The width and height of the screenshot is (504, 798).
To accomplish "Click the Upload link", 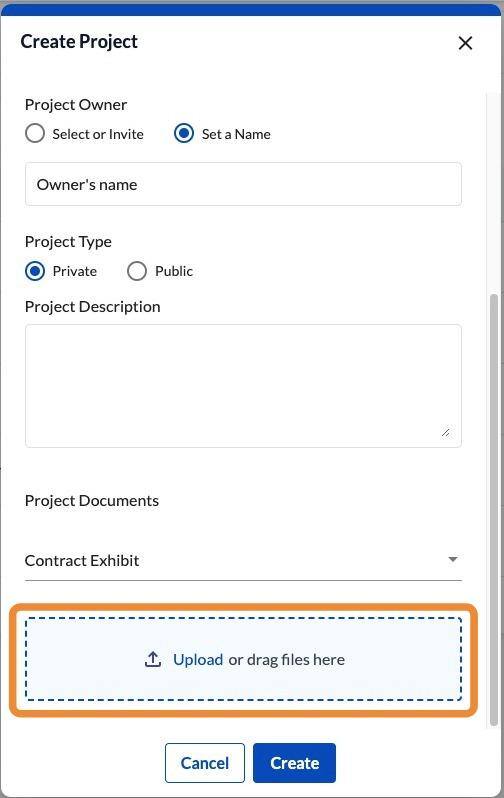I will 198,660.
